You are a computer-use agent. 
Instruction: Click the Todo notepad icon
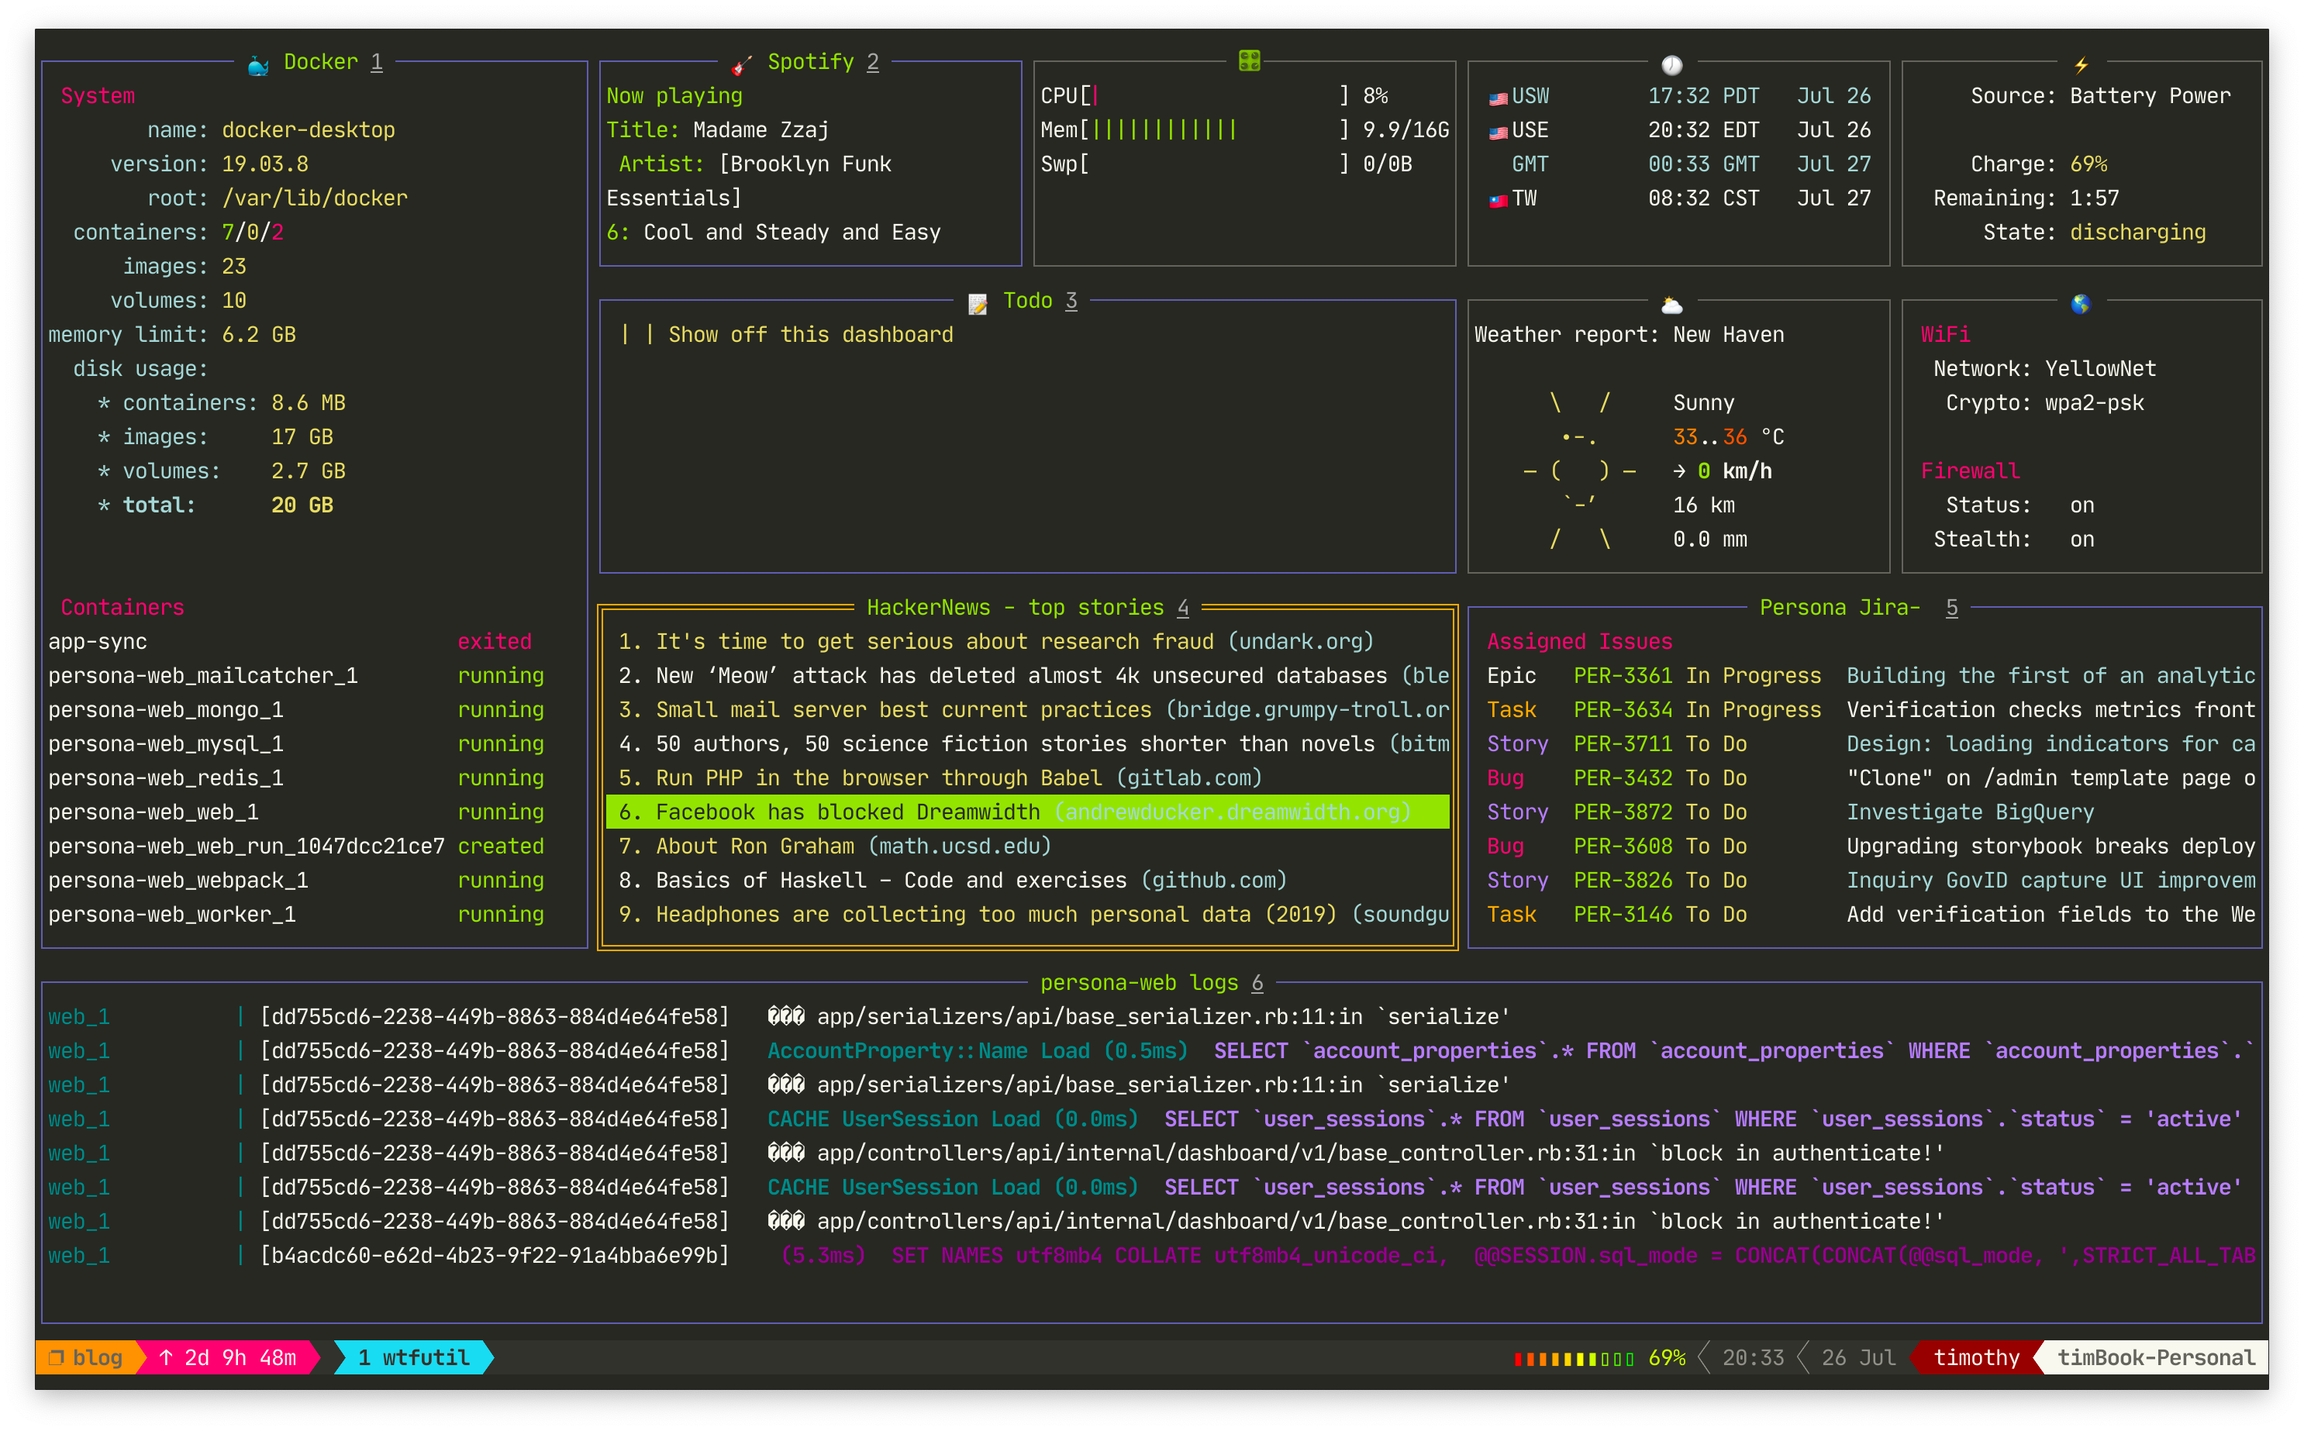[977, 304]
